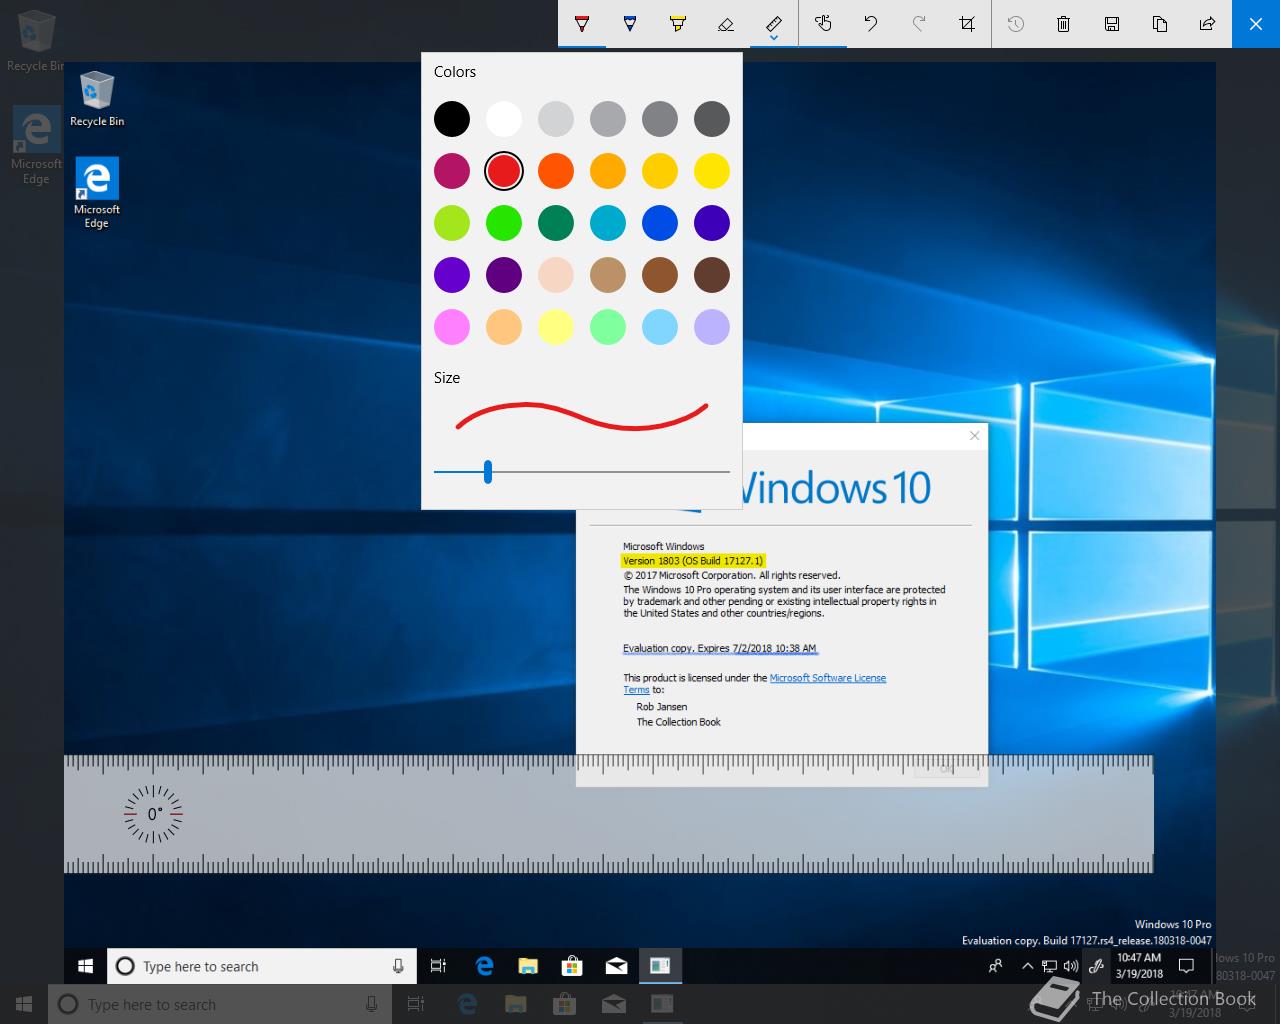Open the Microsoft Software License link
The width and height of the screenshot is (1280, 1024).
[x=828, y=678]
